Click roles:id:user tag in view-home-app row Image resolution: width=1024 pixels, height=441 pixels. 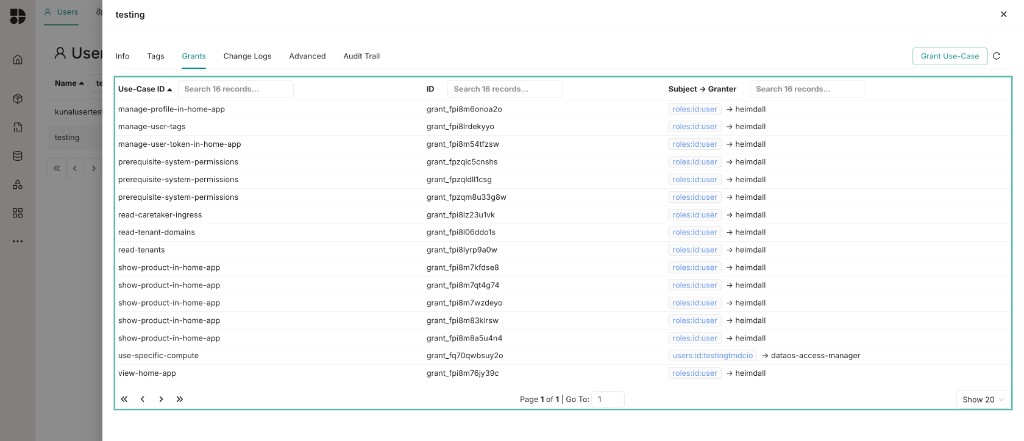tap(695, 374)
